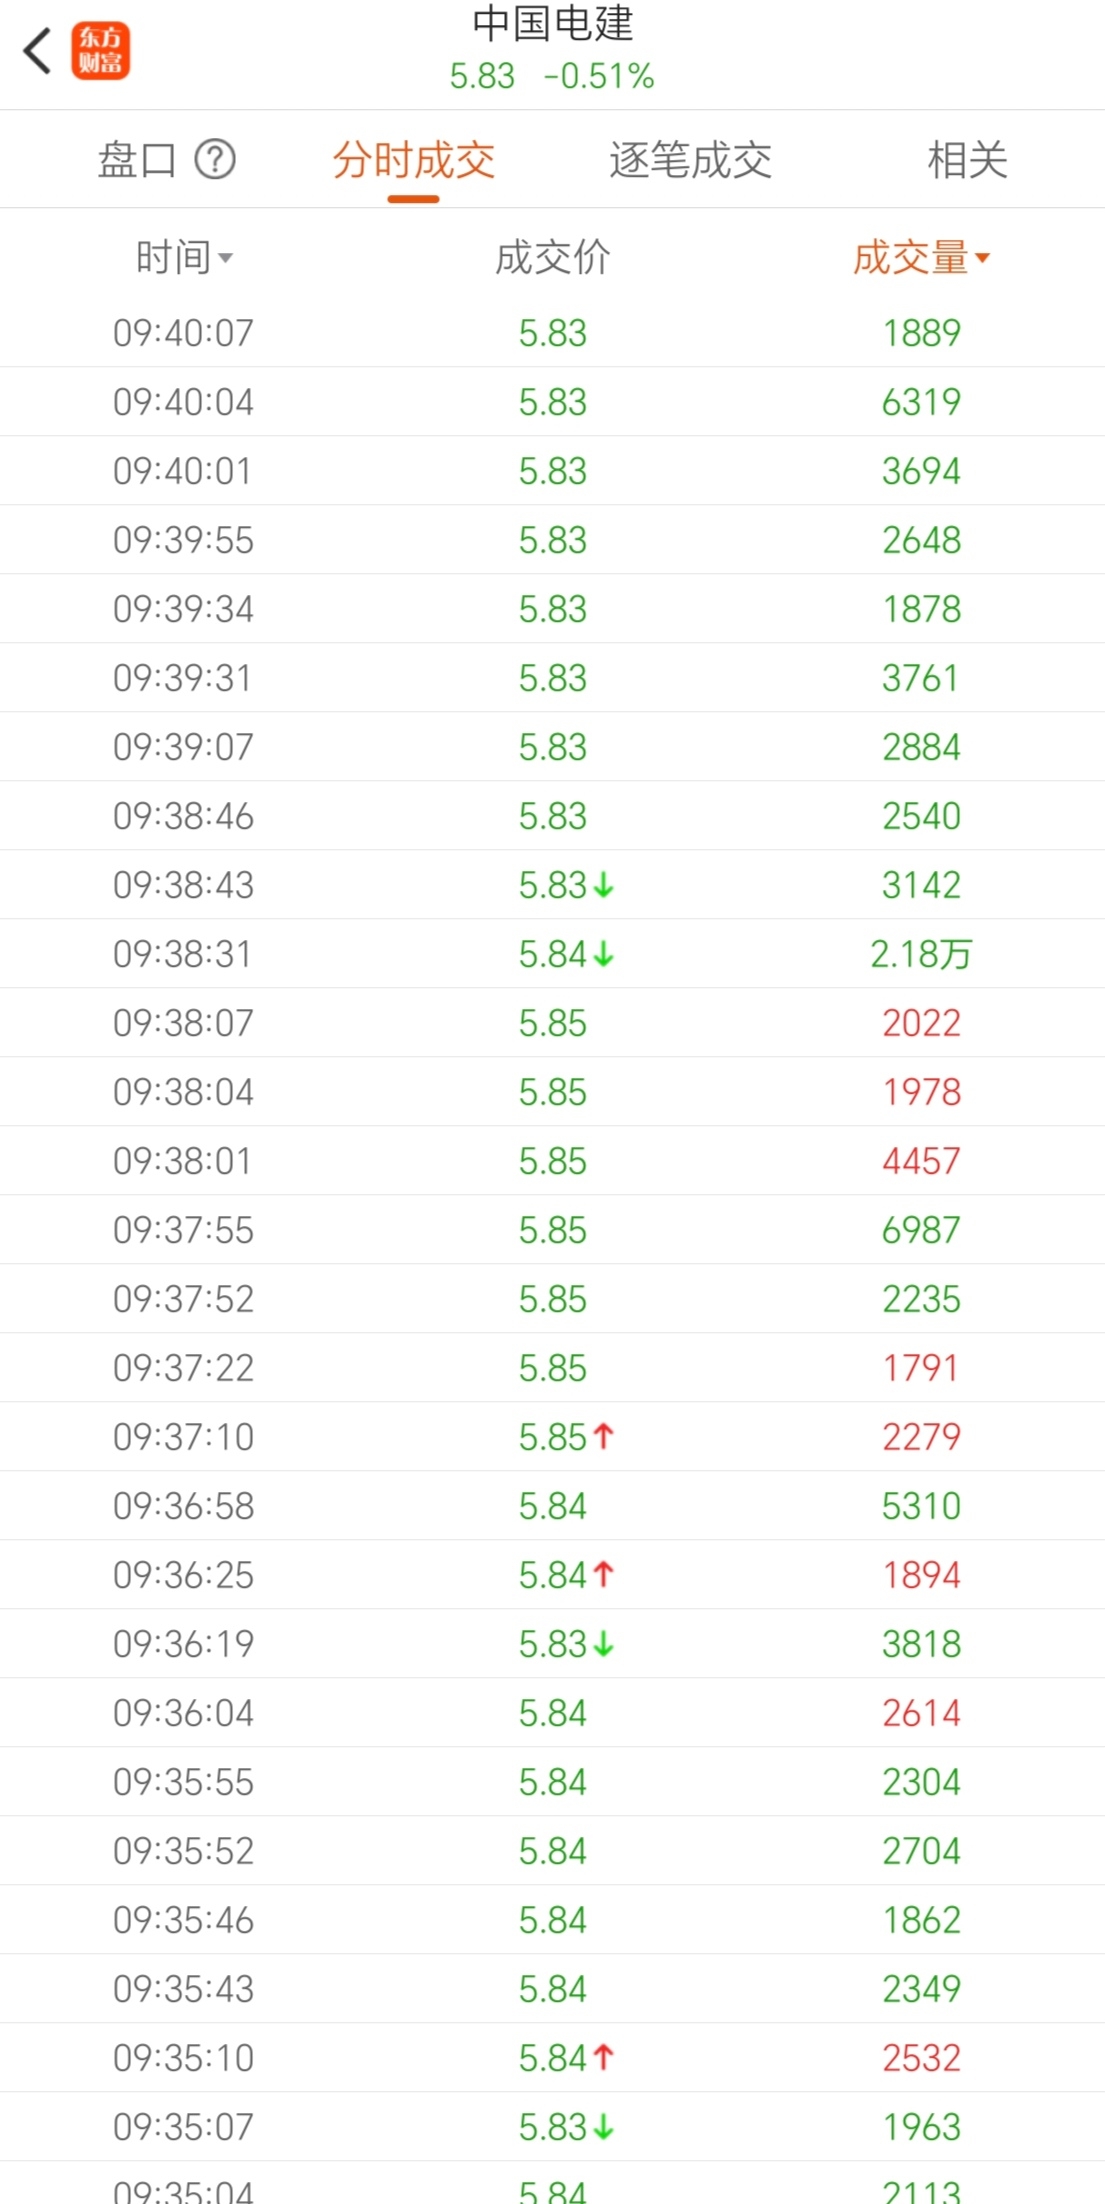Tap the 中国电建 stock title
The width and height of the screenshot is (1105, 2204).
tap(552, 25)
